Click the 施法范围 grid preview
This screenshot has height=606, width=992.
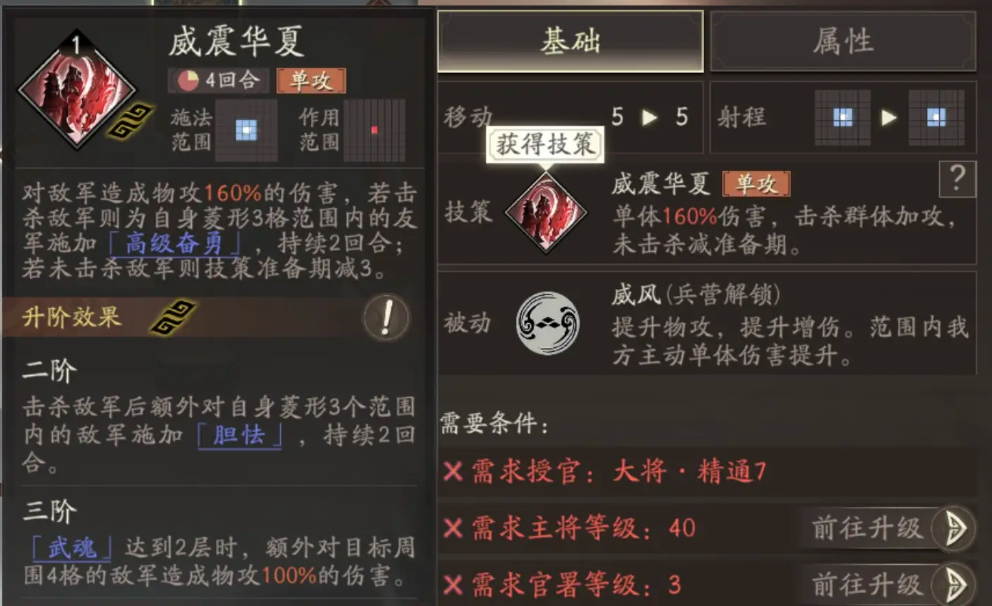(x=246, y=130)
